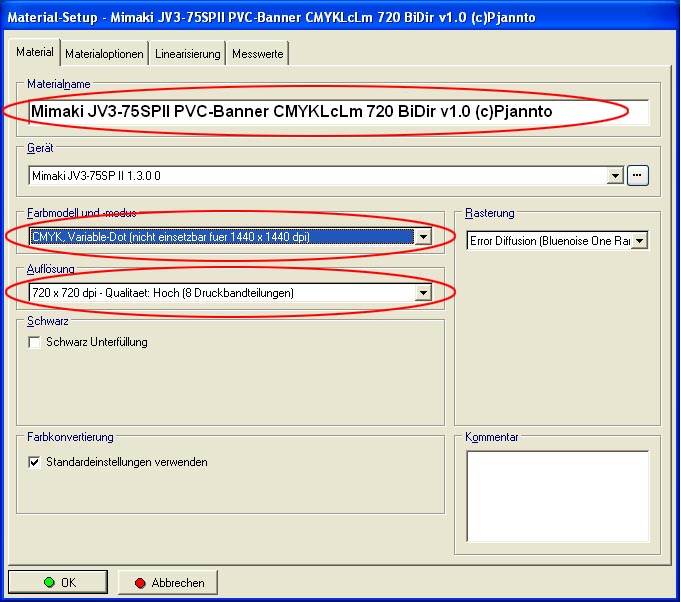This screenshot has height=602, width=681.
Task: Uncheck Standardeinstellungen verwenden
Action: tap(35, 462)
